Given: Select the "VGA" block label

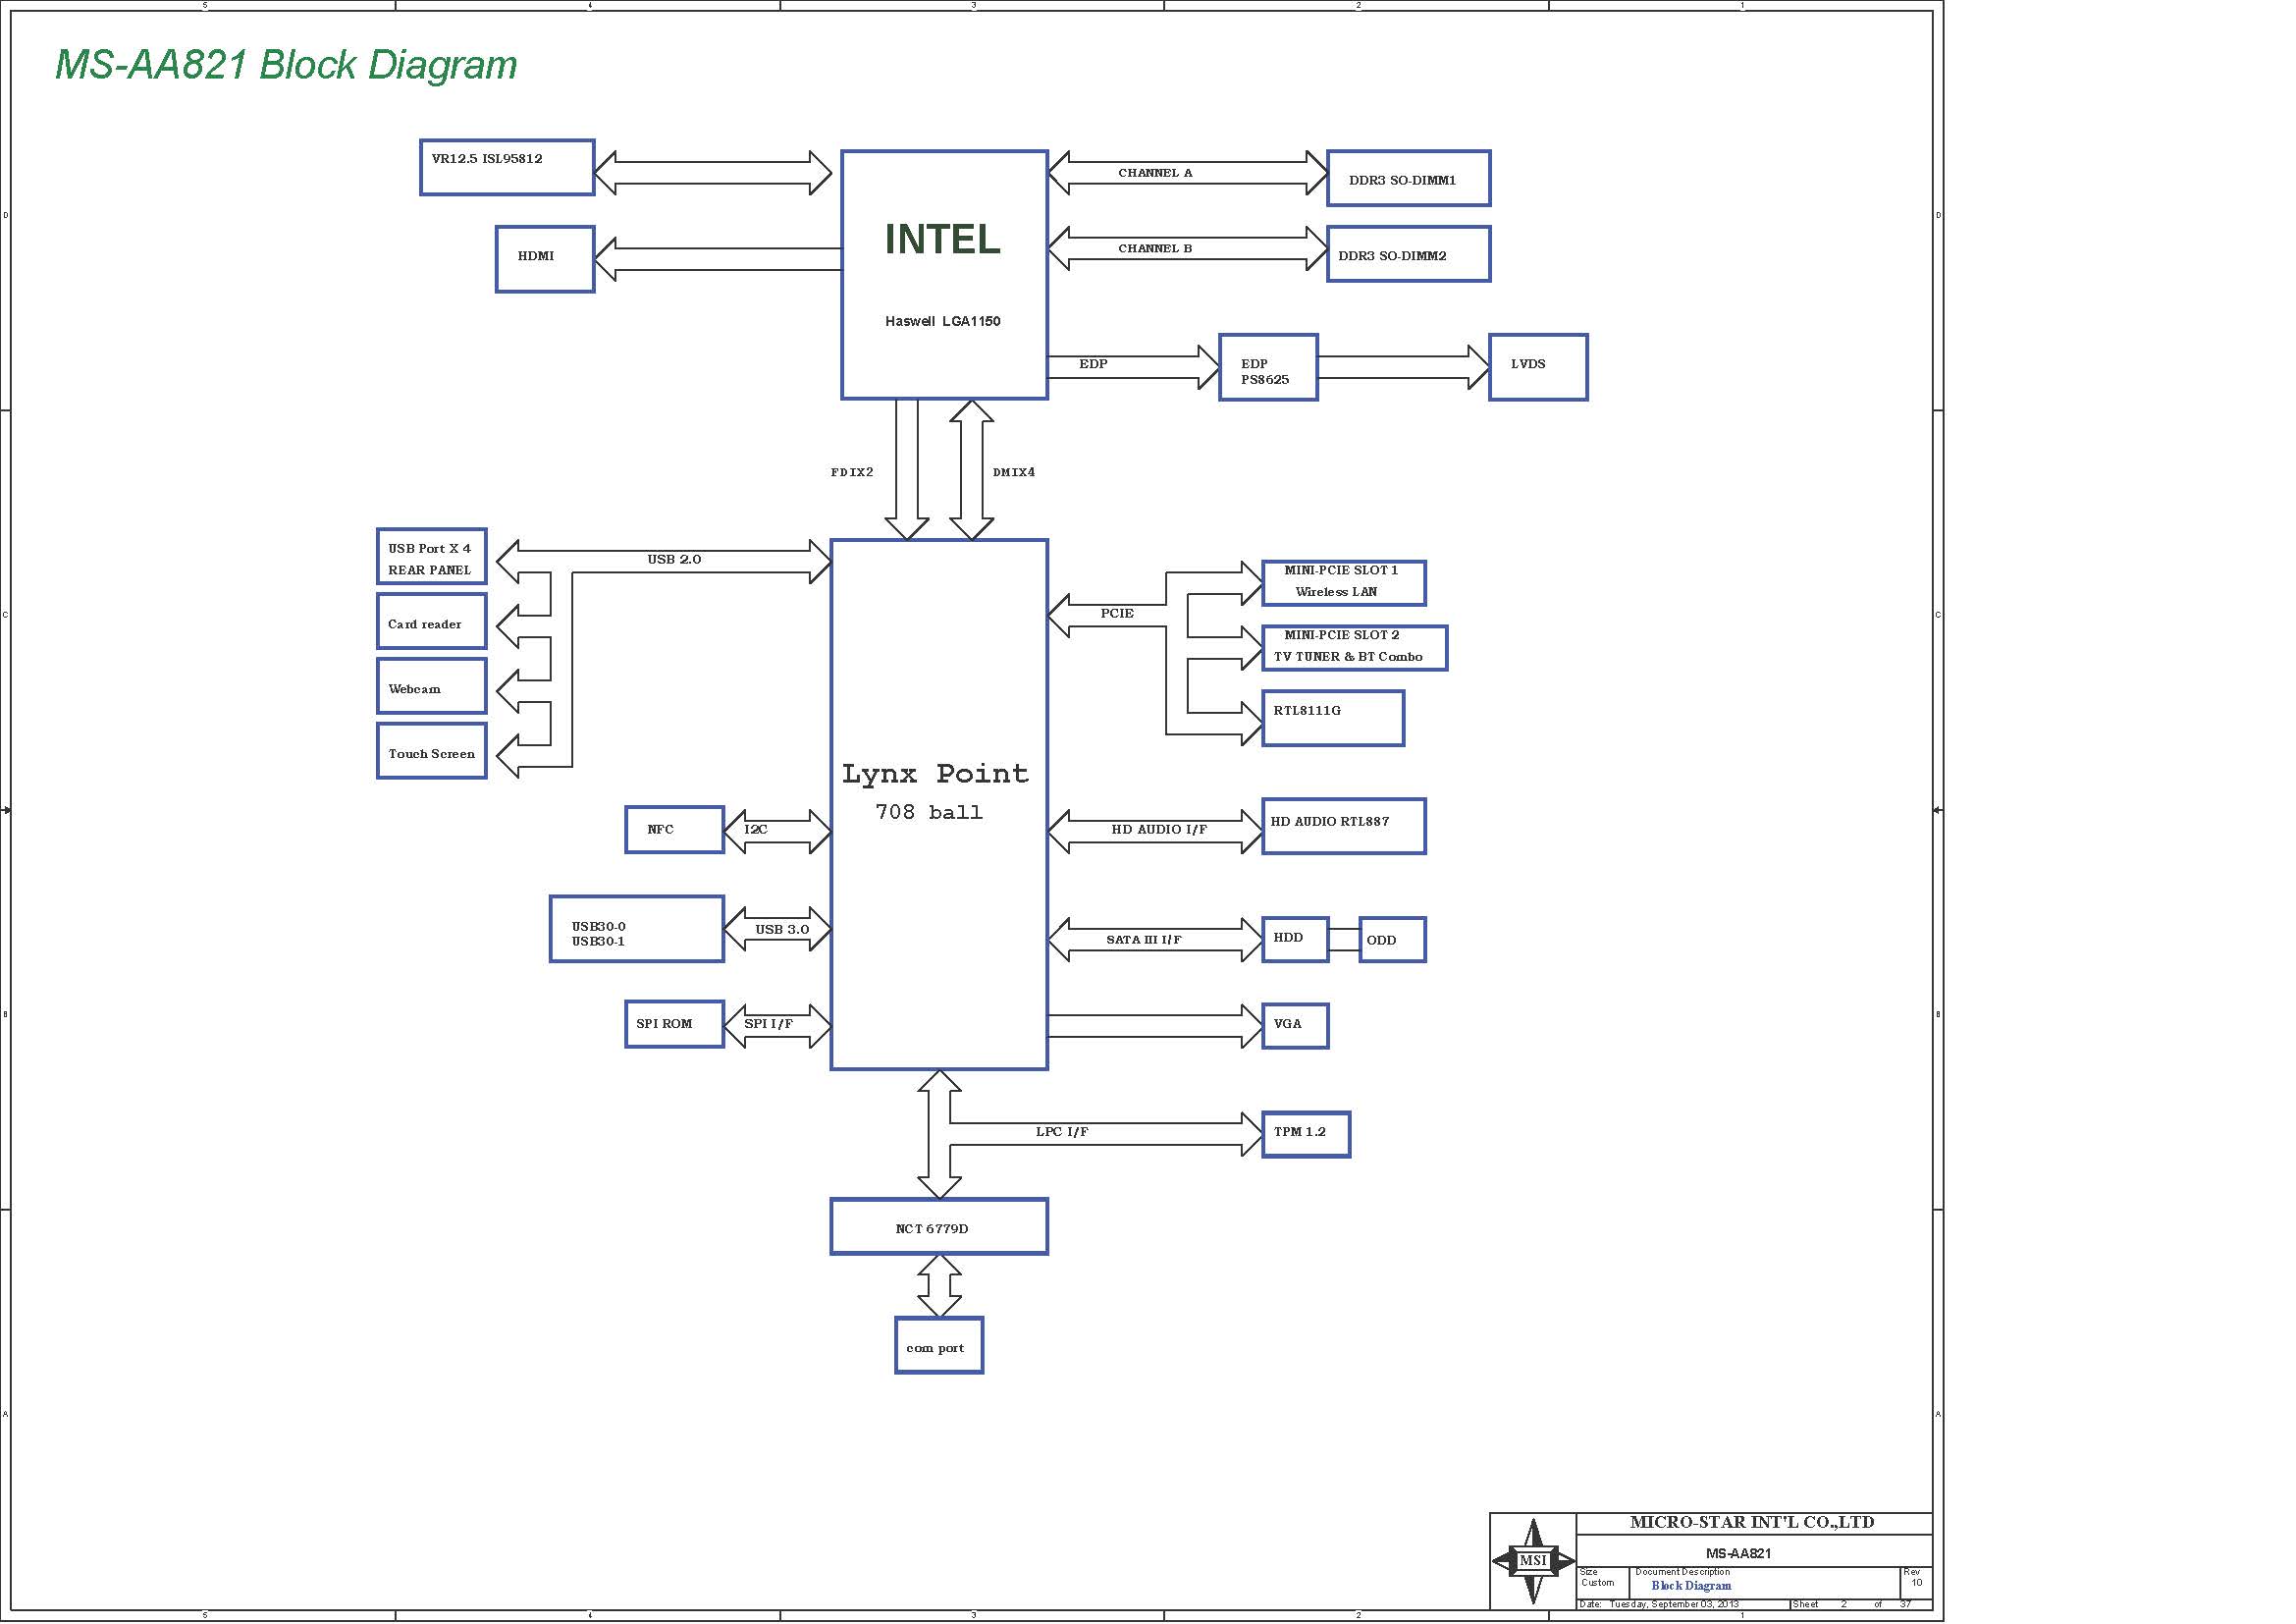Looking at the screenshot, I should [x=1287, y=1024].
